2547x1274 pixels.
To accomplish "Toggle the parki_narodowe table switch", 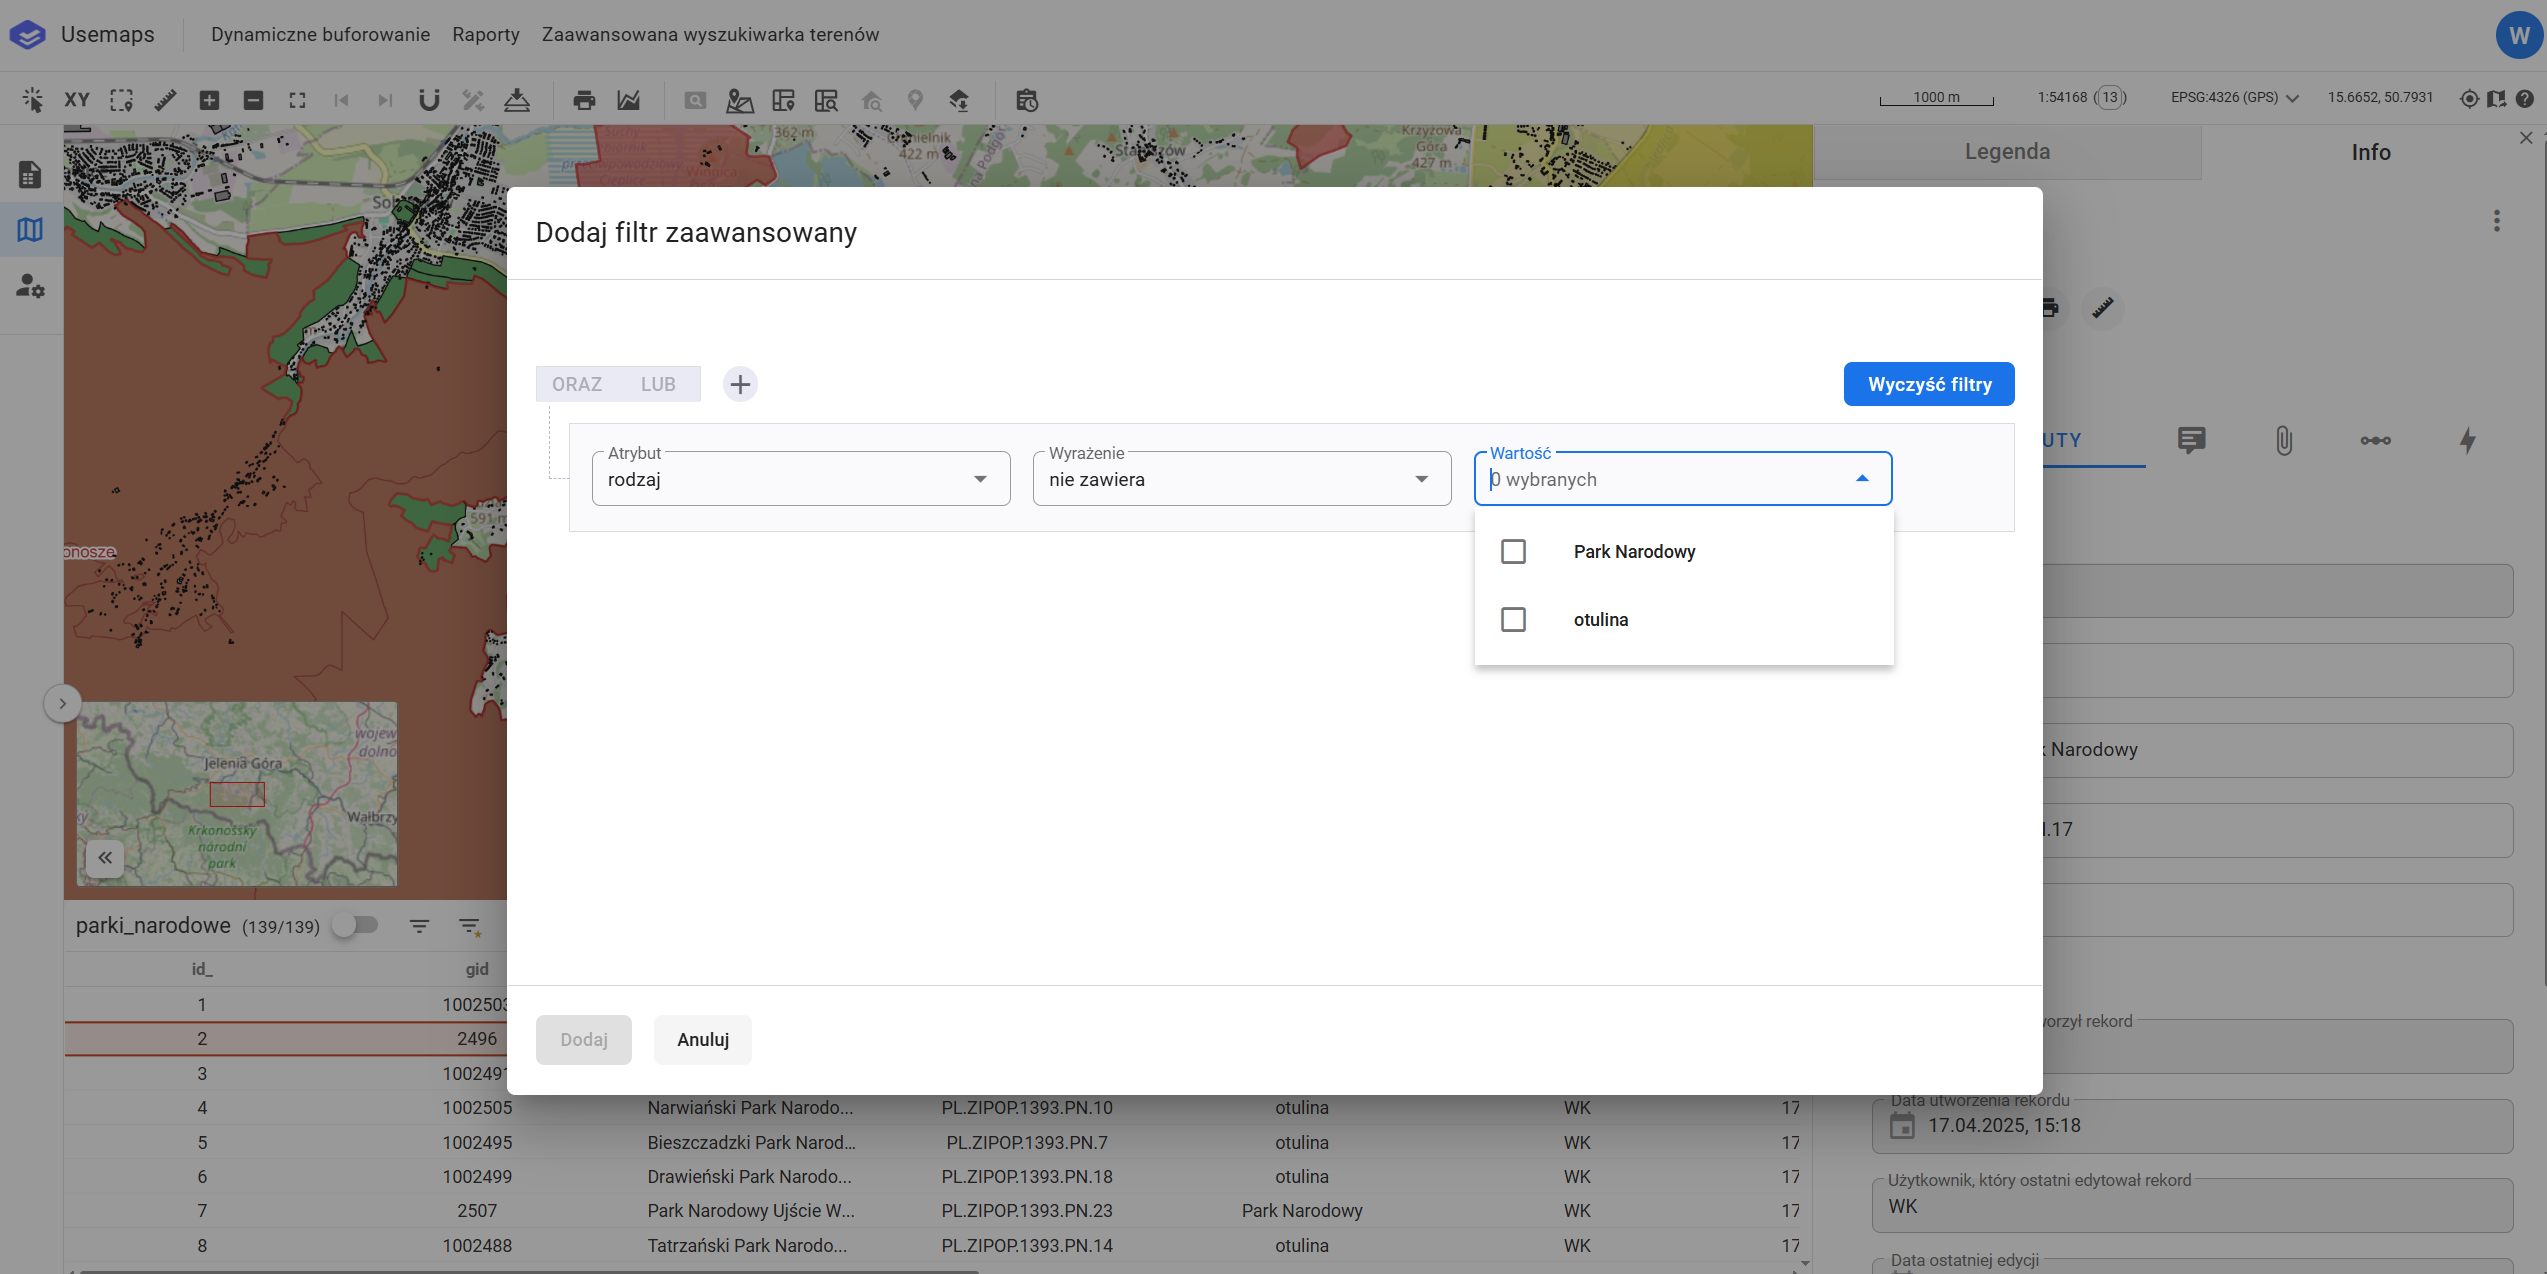I will point(356,925).
